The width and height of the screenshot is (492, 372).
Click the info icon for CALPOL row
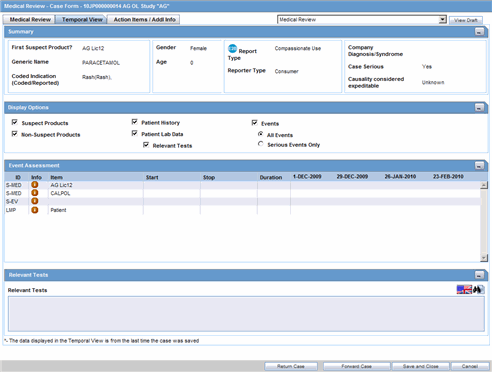35,193
